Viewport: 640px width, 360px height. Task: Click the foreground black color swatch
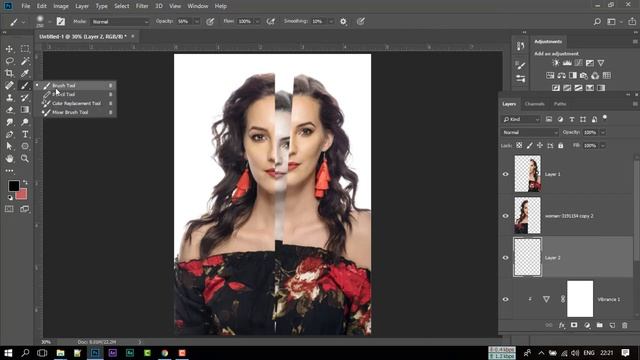coord(13,186)
